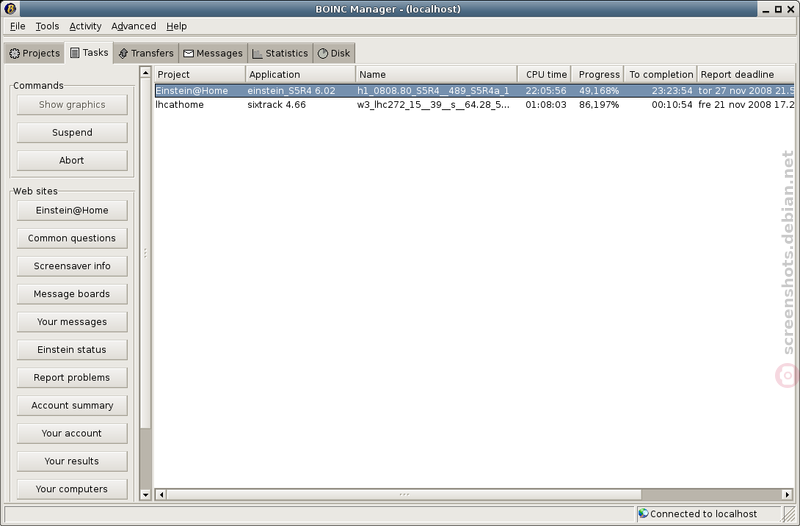Click progress value 49,168%
This screenshot has width=800, height=526.
coord(599,91)
